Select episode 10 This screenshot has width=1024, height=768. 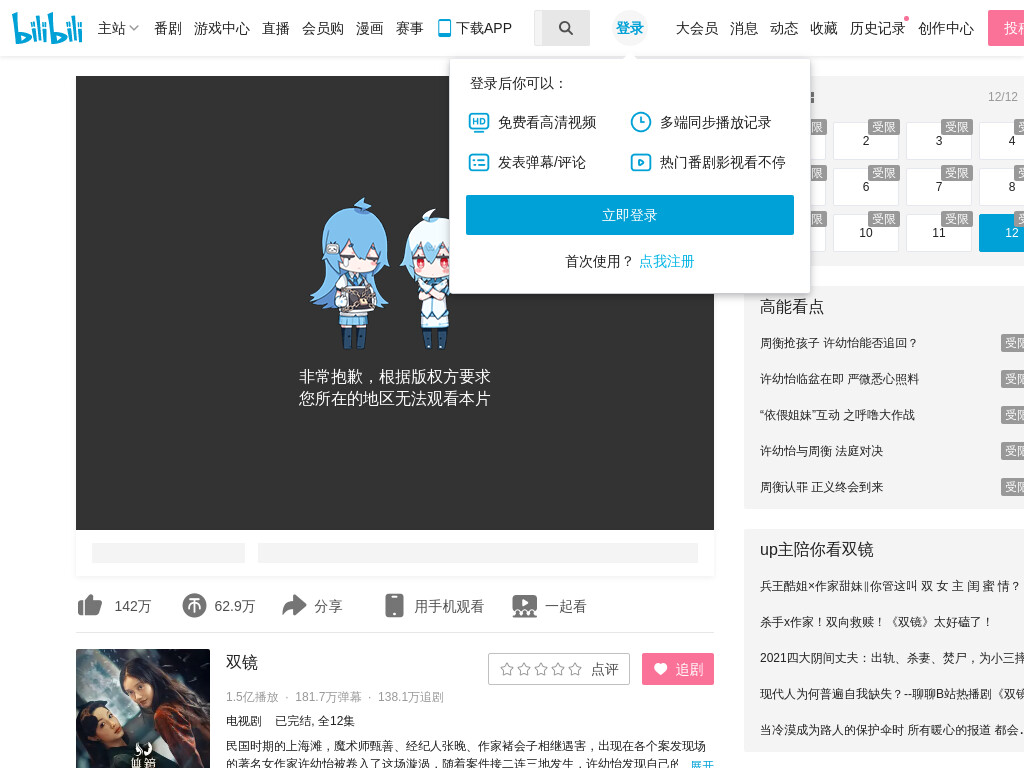coord(866,232)
